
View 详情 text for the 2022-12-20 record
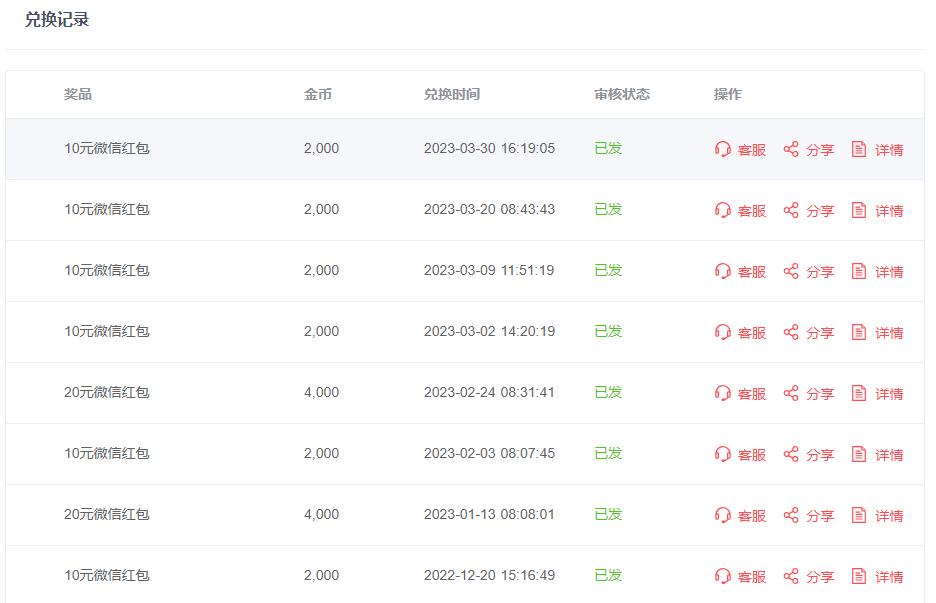[889, 577]
